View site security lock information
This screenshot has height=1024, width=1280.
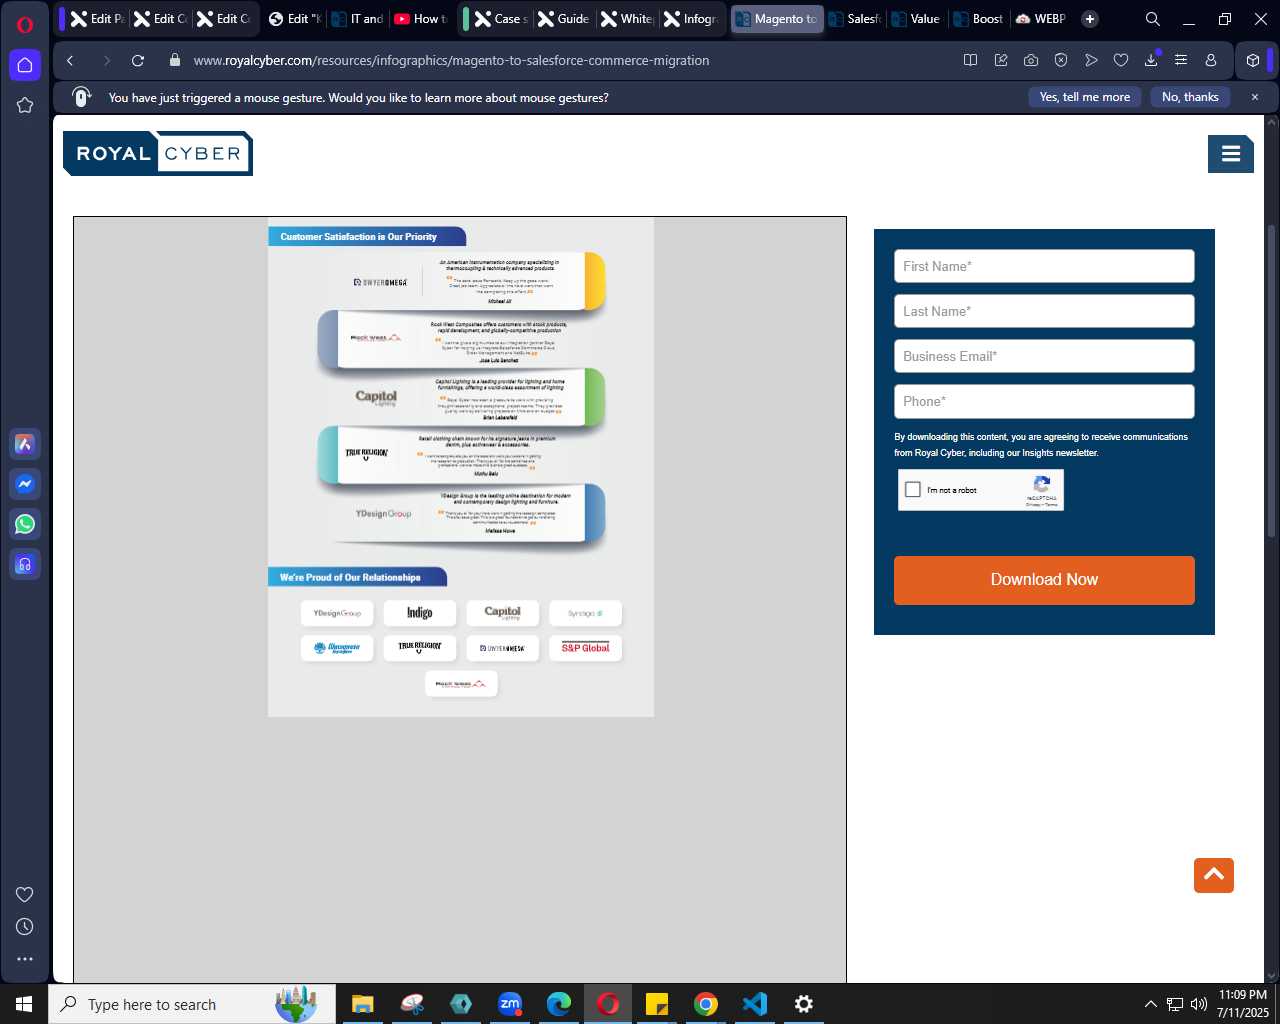[175, 60]
